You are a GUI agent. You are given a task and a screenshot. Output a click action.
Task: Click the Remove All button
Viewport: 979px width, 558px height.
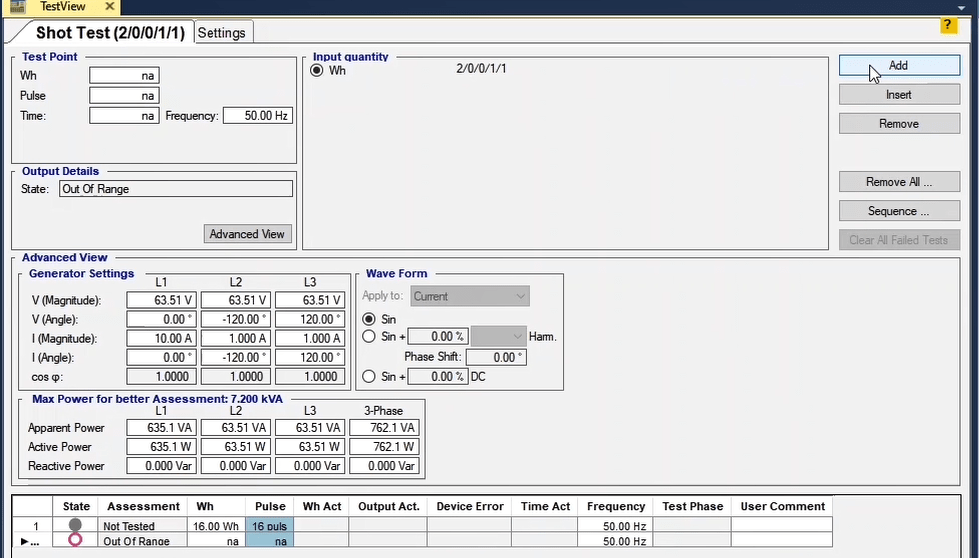point(898,182)
